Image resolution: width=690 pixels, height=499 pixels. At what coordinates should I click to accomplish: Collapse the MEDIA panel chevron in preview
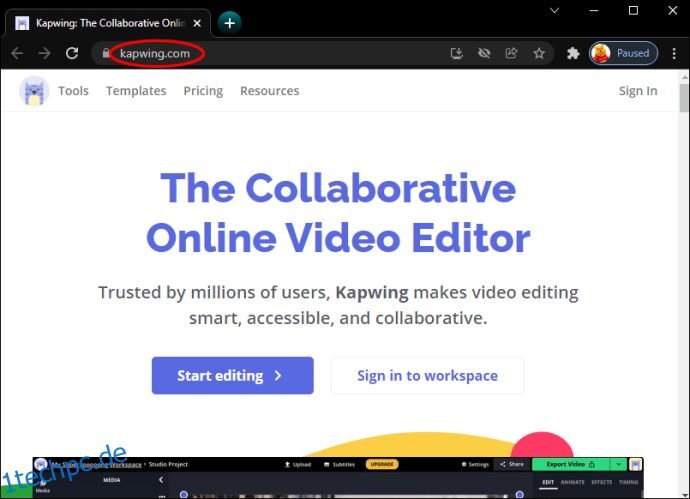pos(161,480)
